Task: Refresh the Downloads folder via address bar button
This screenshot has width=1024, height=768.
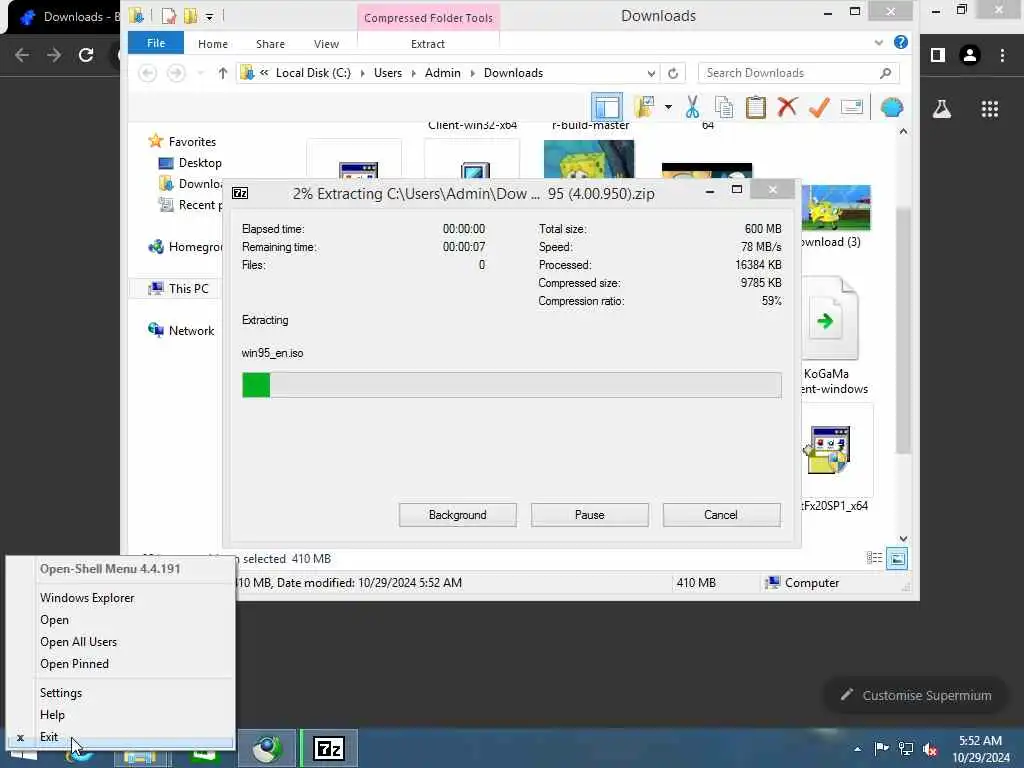Action: click(x=673, y=73)
